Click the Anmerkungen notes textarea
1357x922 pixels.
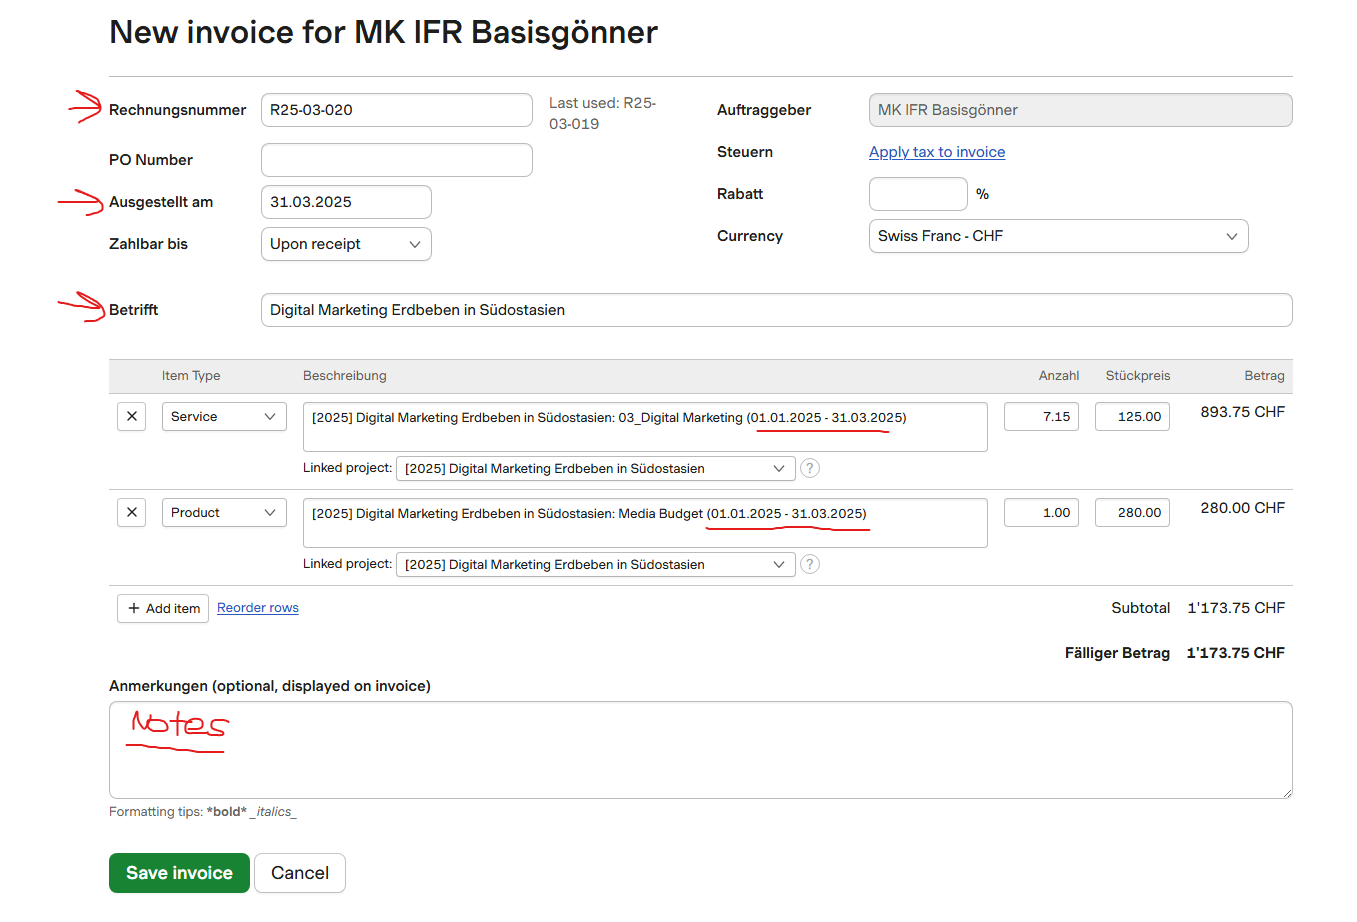tap(700, 750)
